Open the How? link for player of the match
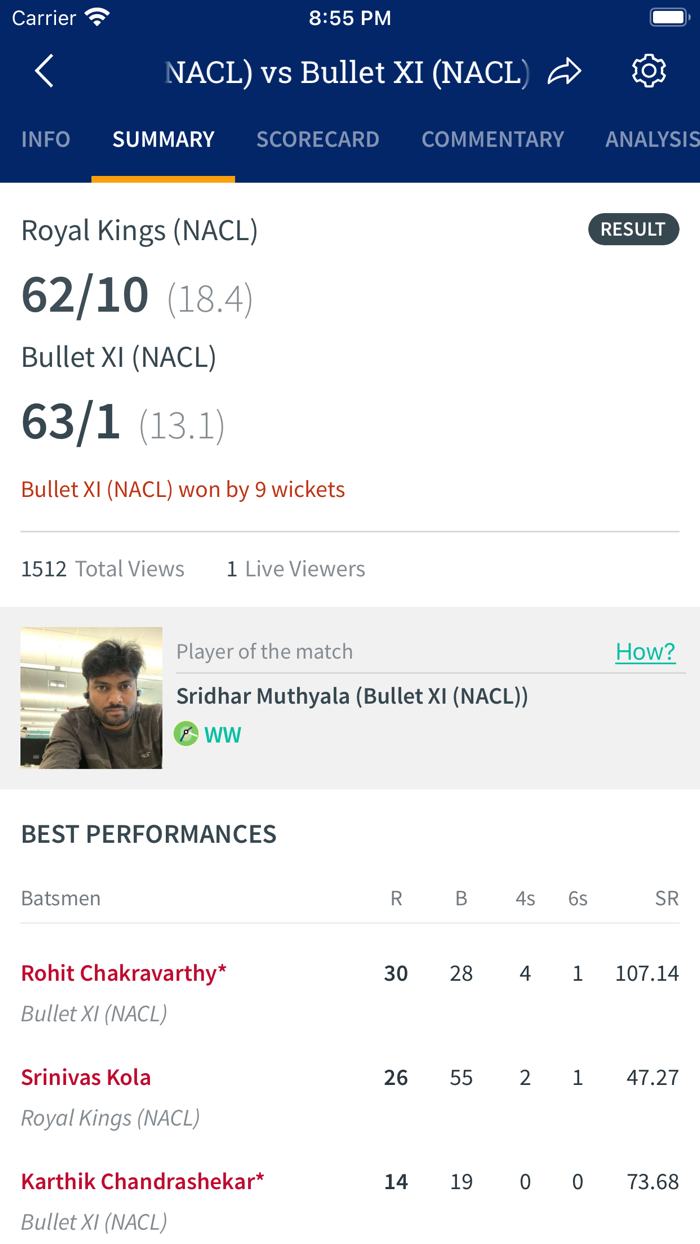700x1244 pixels. click(646, 651)
